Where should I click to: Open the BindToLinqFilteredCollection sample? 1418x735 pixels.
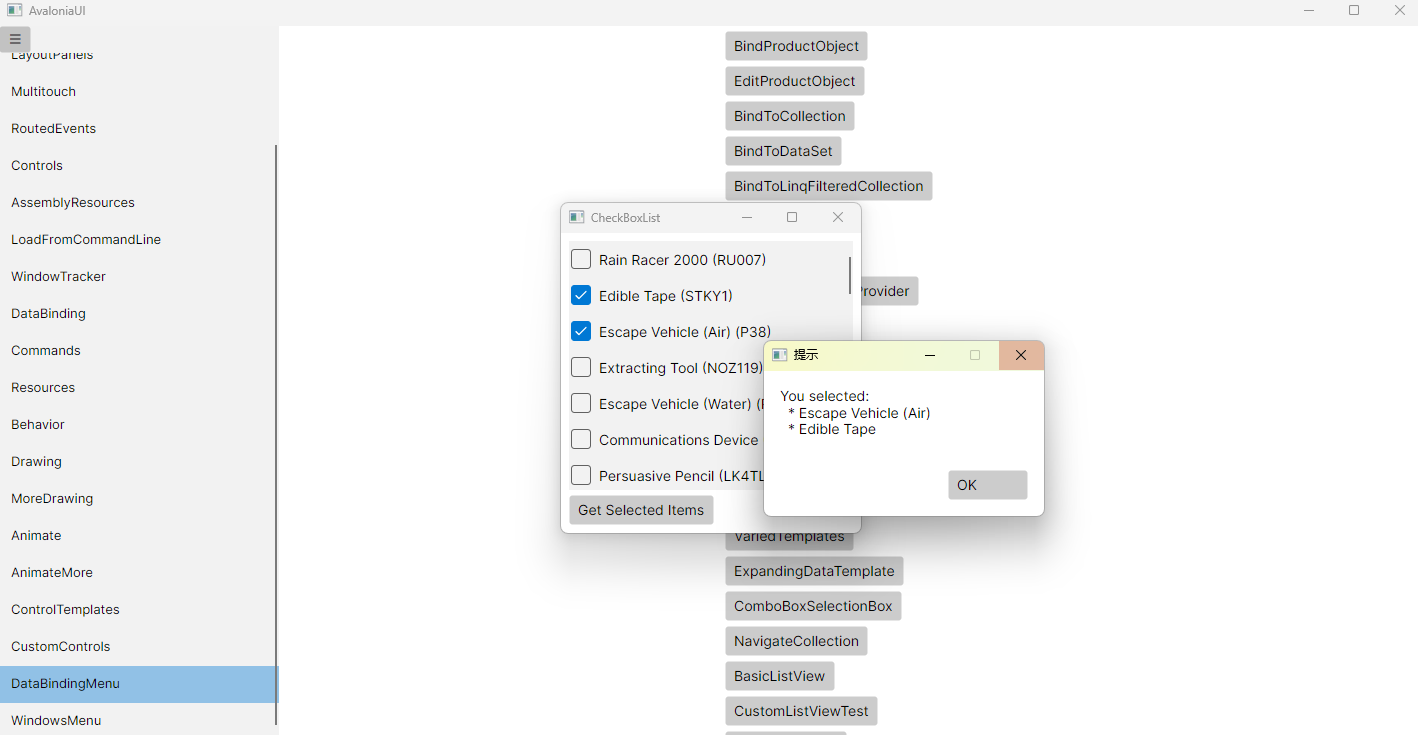829,186
